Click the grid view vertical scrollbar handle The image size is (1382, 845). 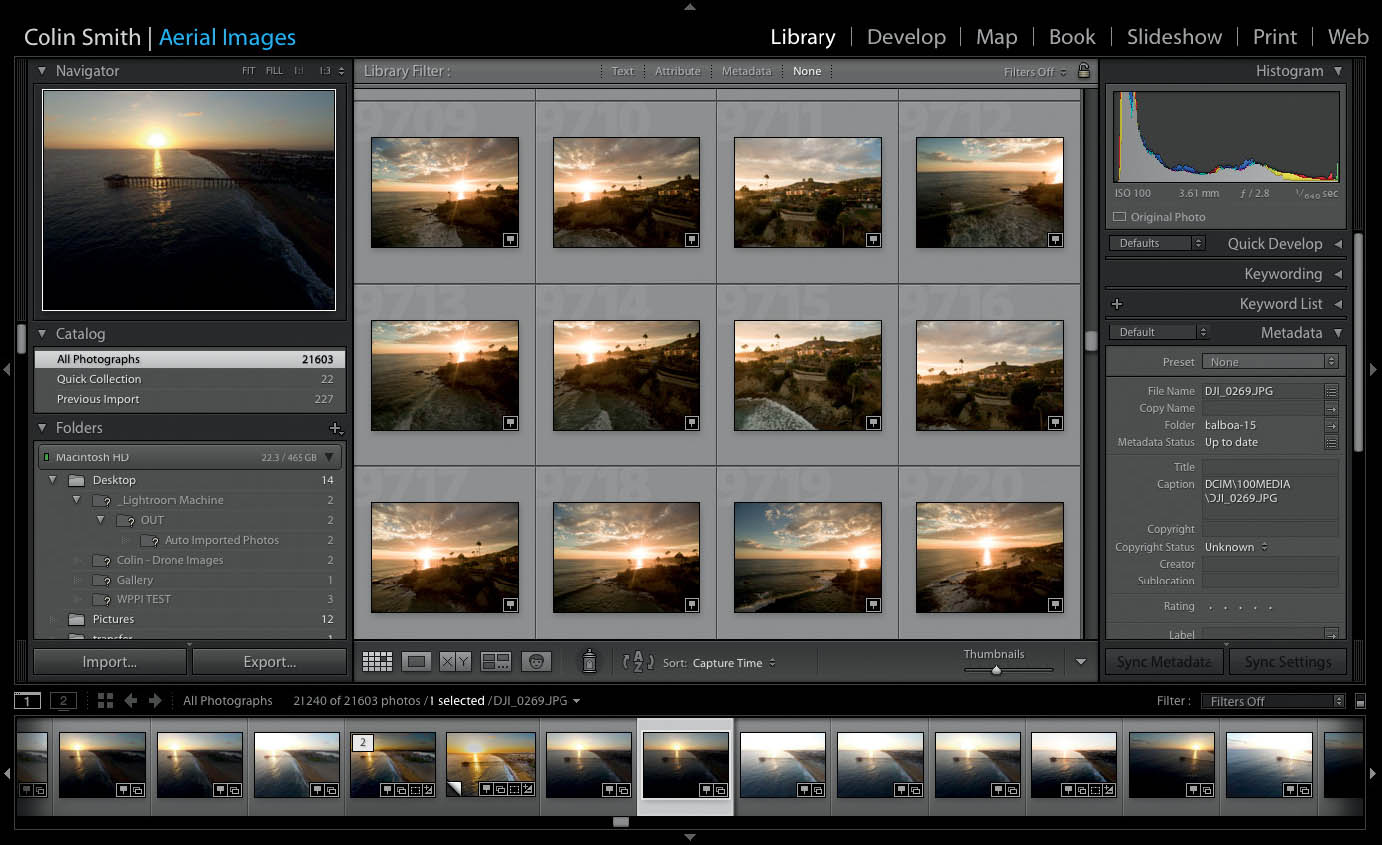[1091, 341]
